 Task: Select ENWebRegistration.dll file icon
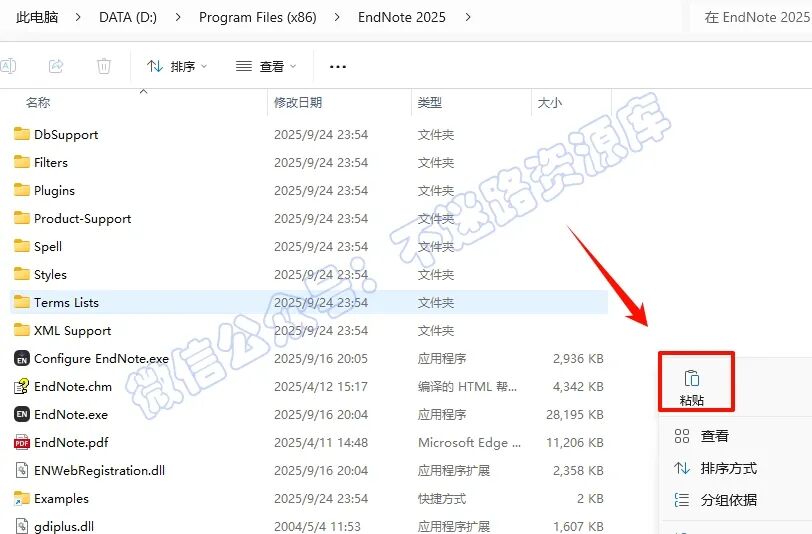click(x=22, y=470)
